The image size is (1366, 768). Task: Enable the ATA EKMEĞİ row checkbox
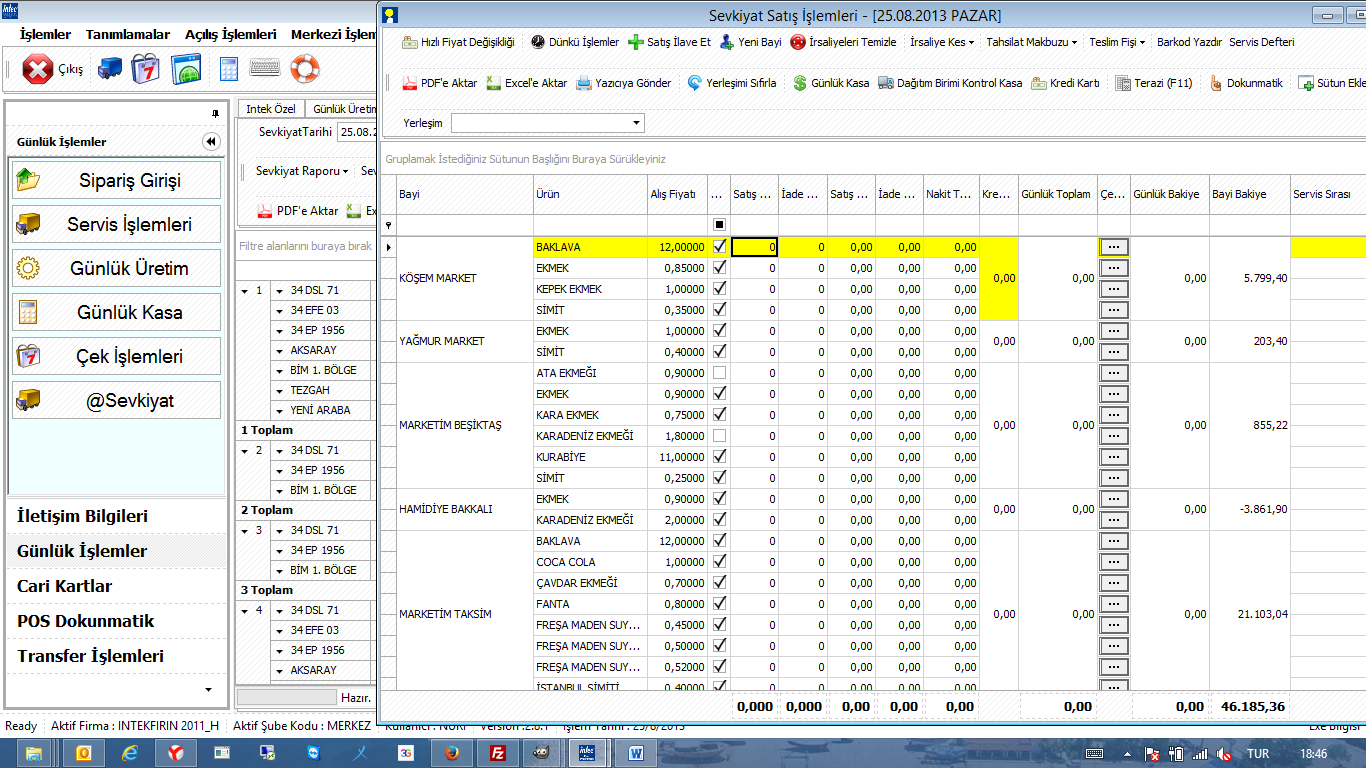pos(718,373)
